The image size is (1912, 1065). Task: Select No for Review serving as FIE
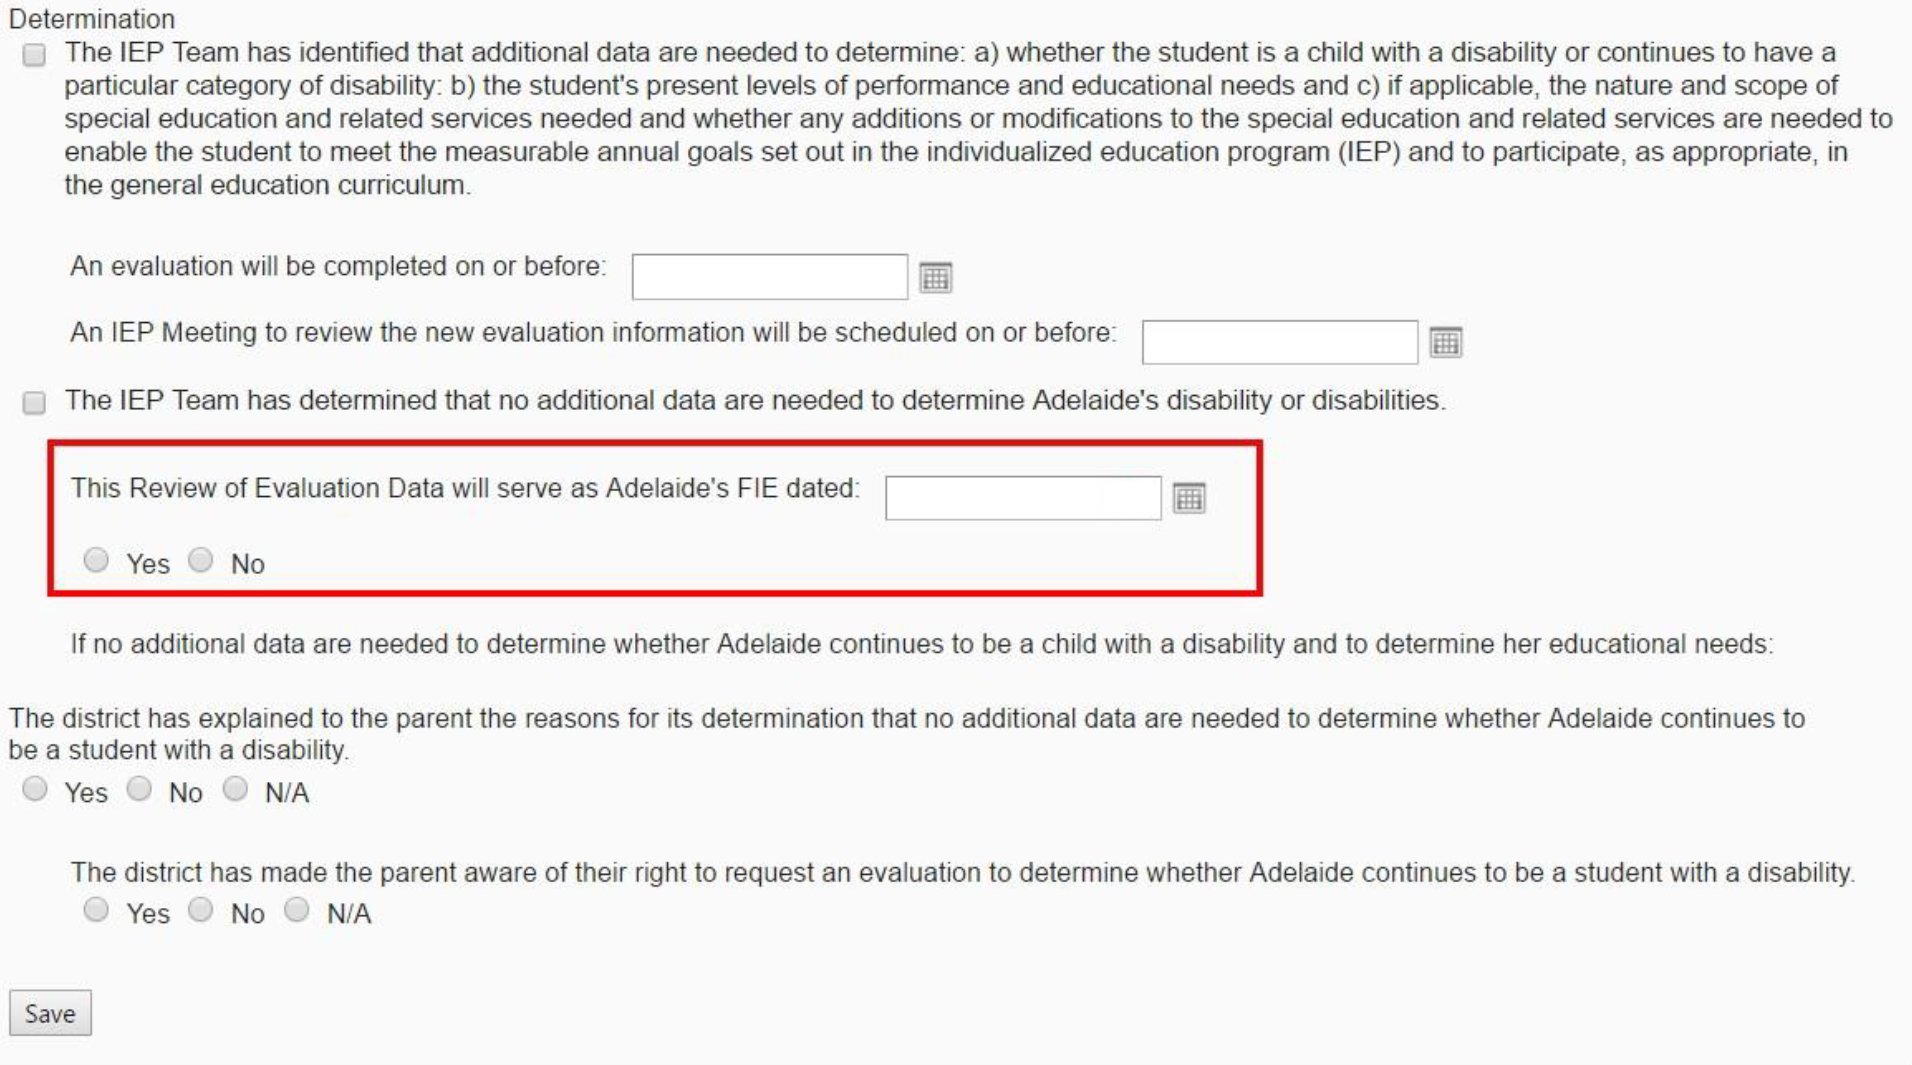(202, 563)
